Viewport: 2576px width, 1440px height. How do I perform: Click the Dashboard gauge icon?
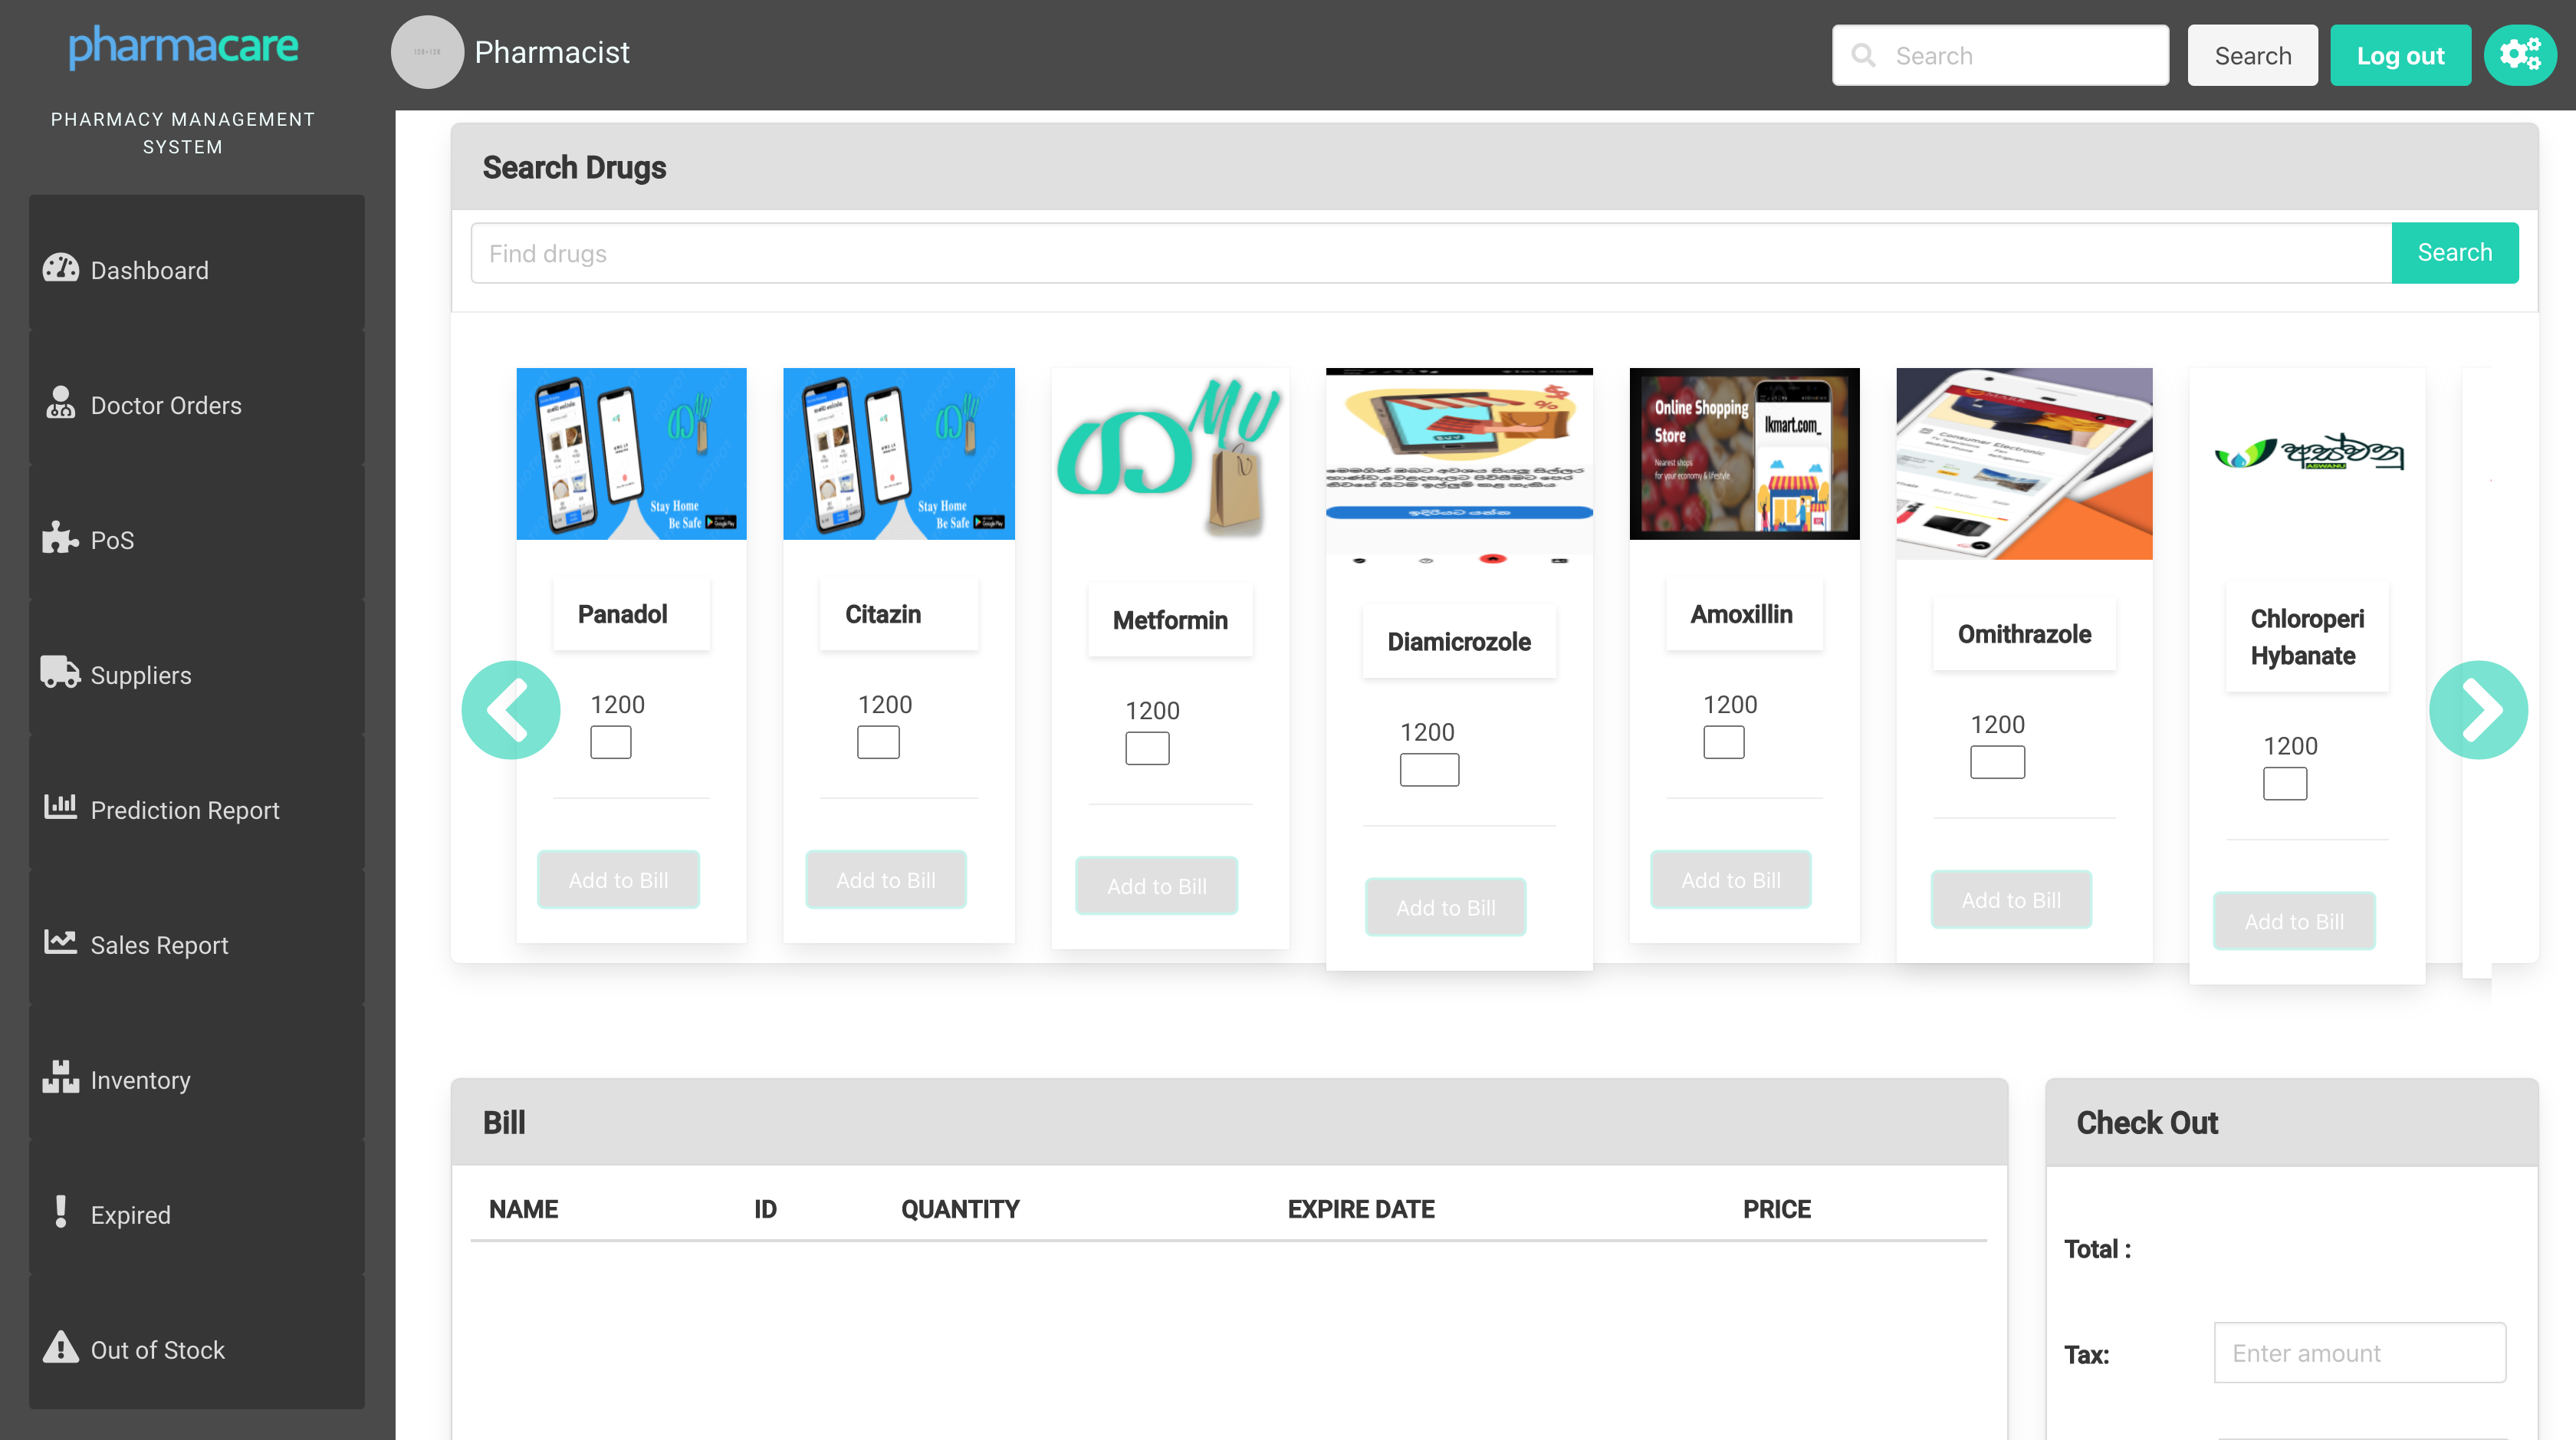coord(60,268)
